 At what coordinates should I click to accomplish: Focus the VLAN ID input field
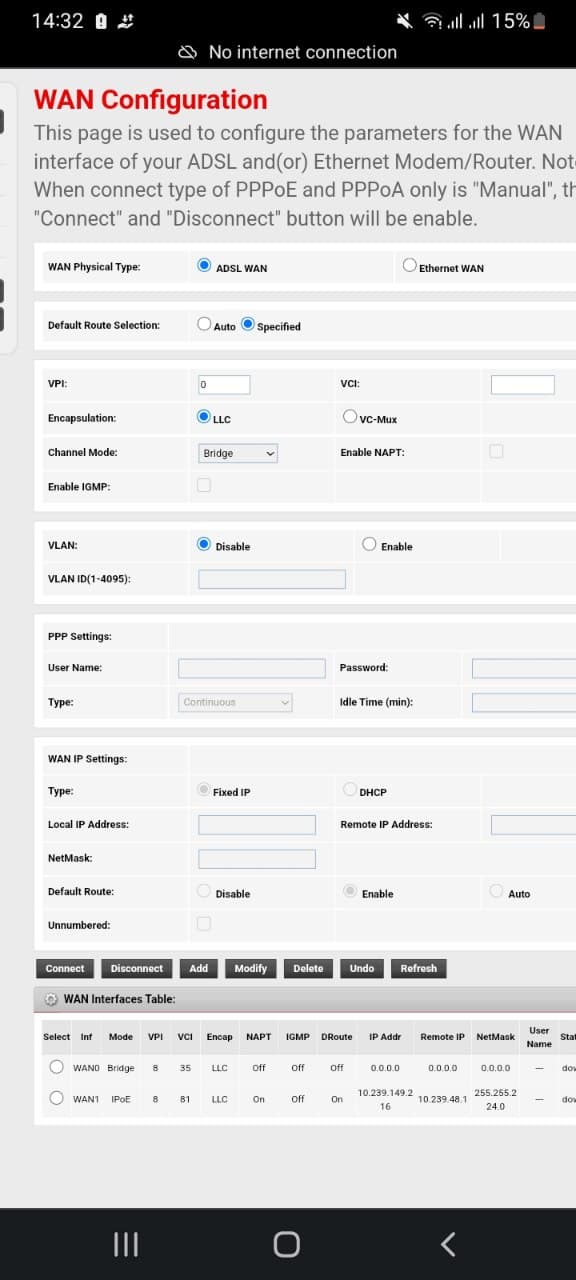[x=272, y=579]
